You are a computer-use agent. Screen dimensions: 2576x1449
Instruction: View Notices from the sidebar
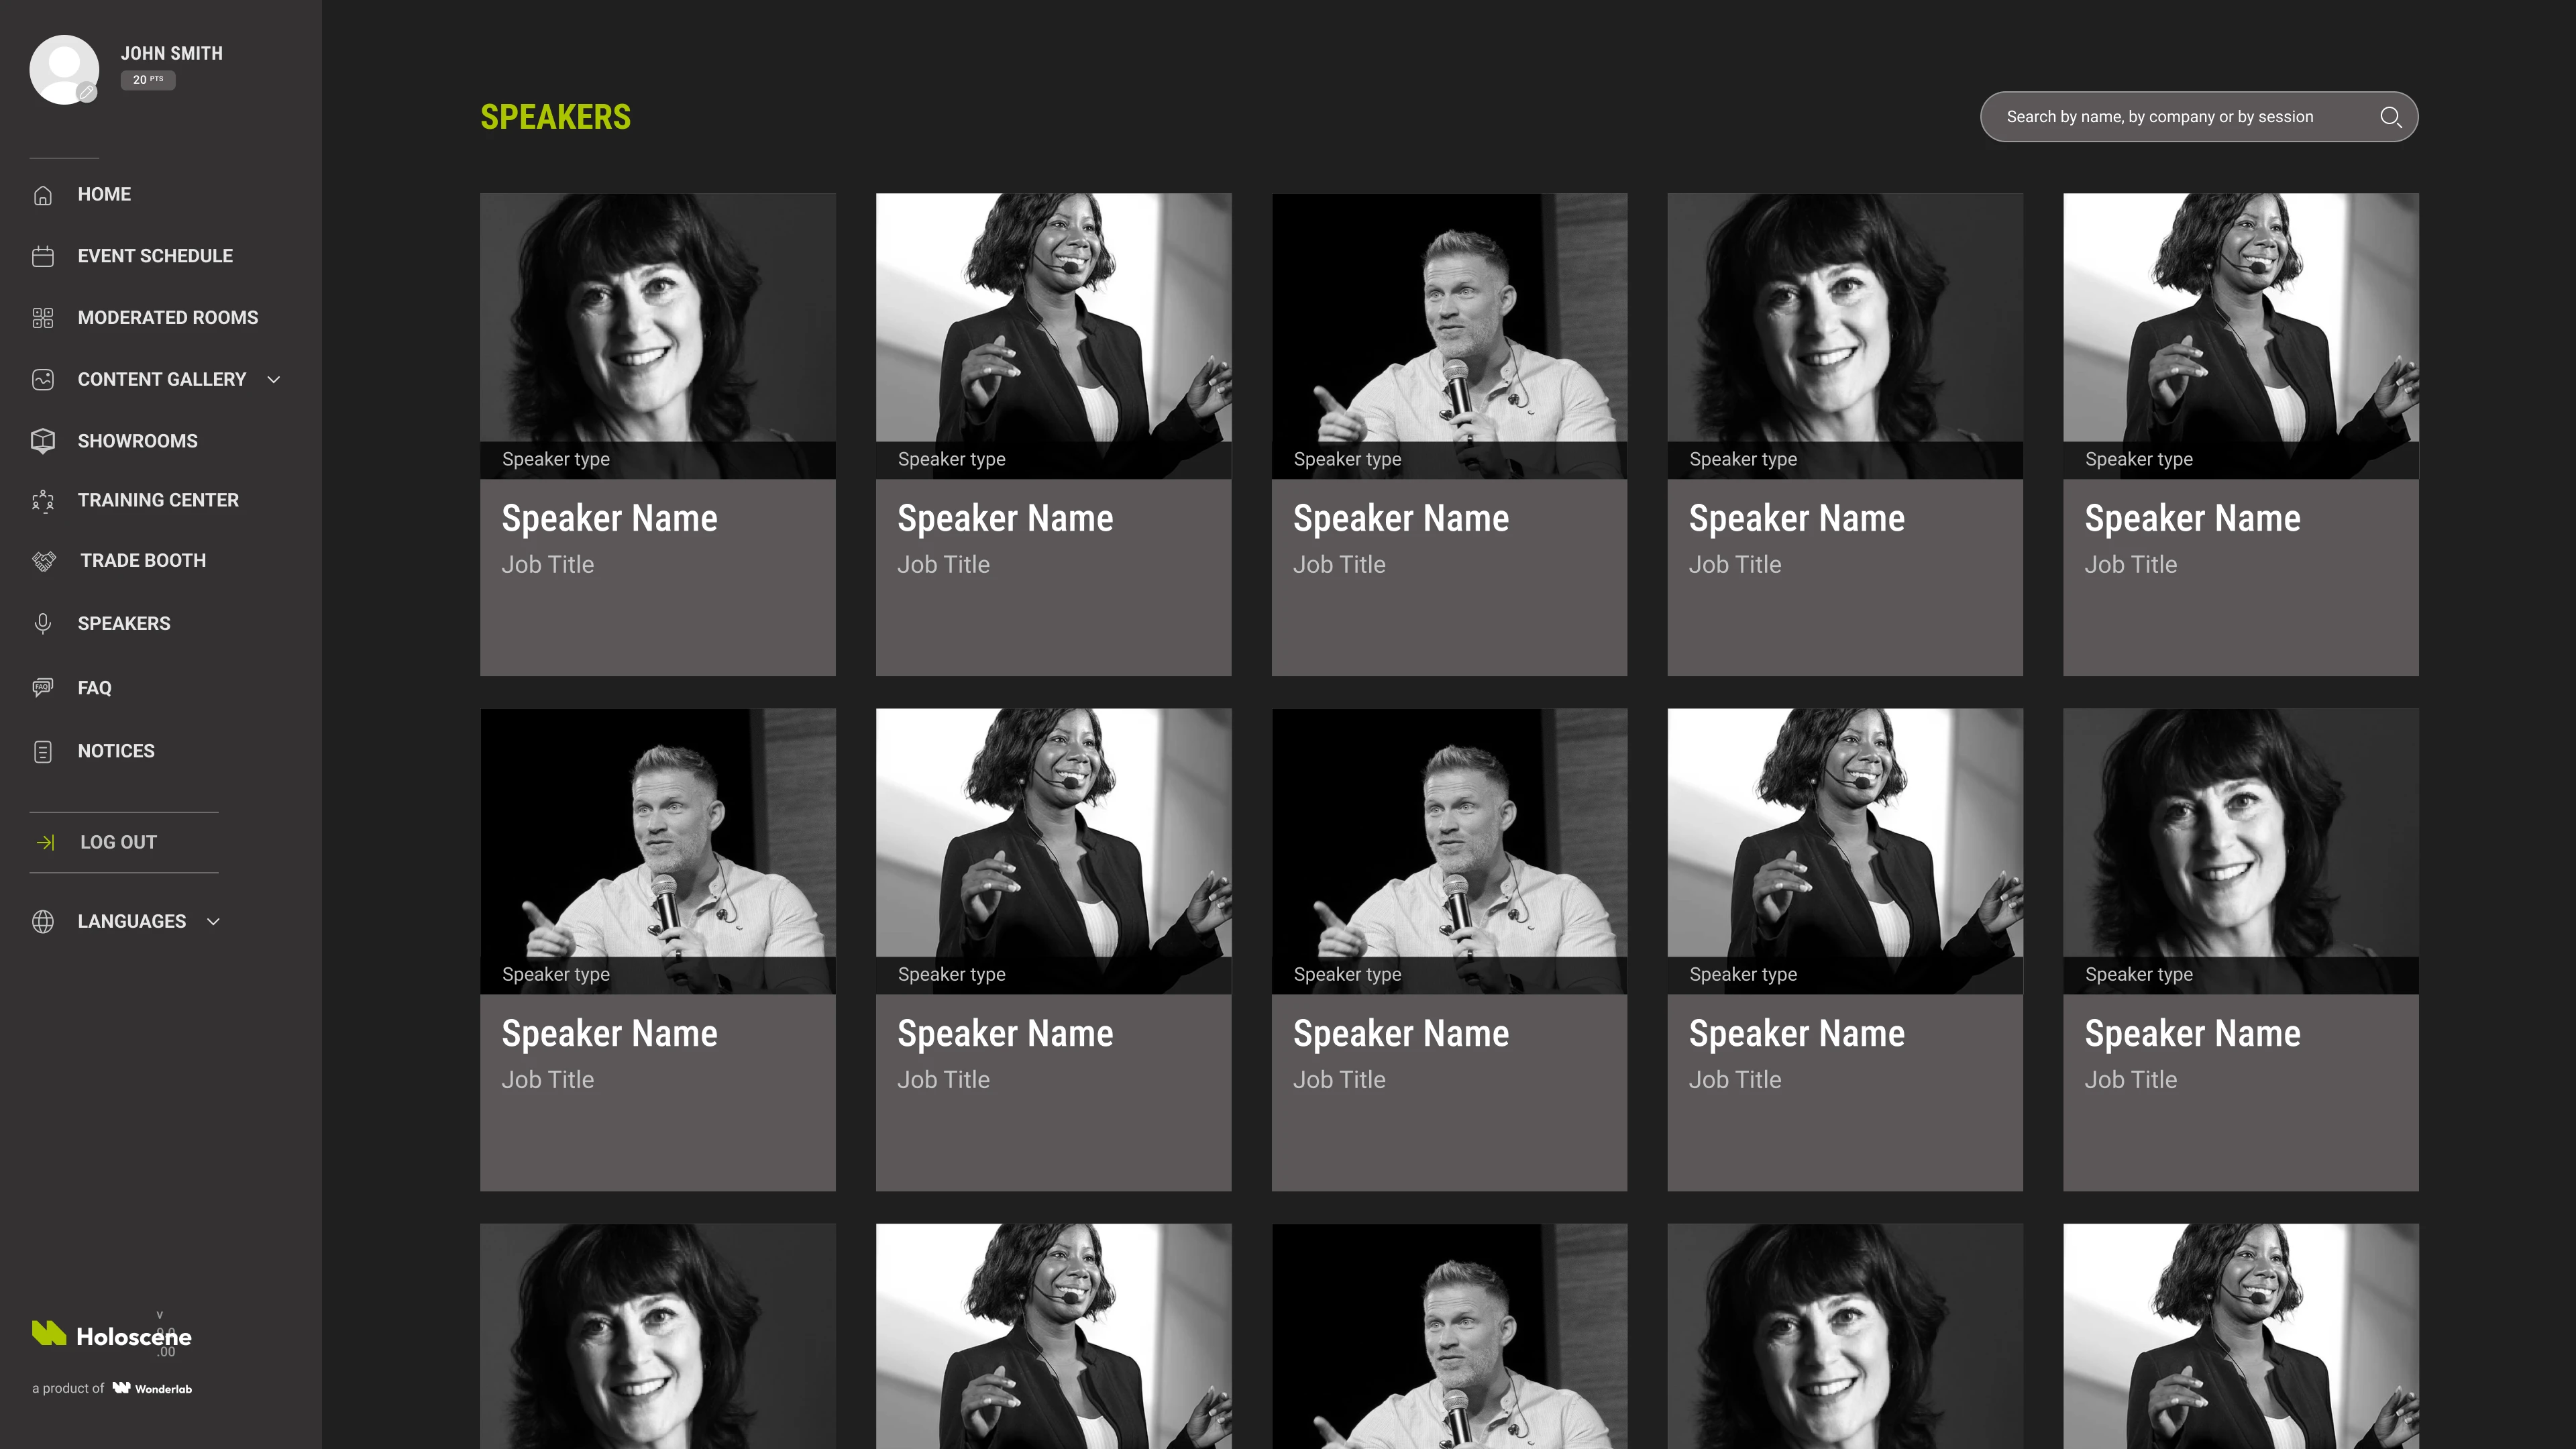coord(116,751)
